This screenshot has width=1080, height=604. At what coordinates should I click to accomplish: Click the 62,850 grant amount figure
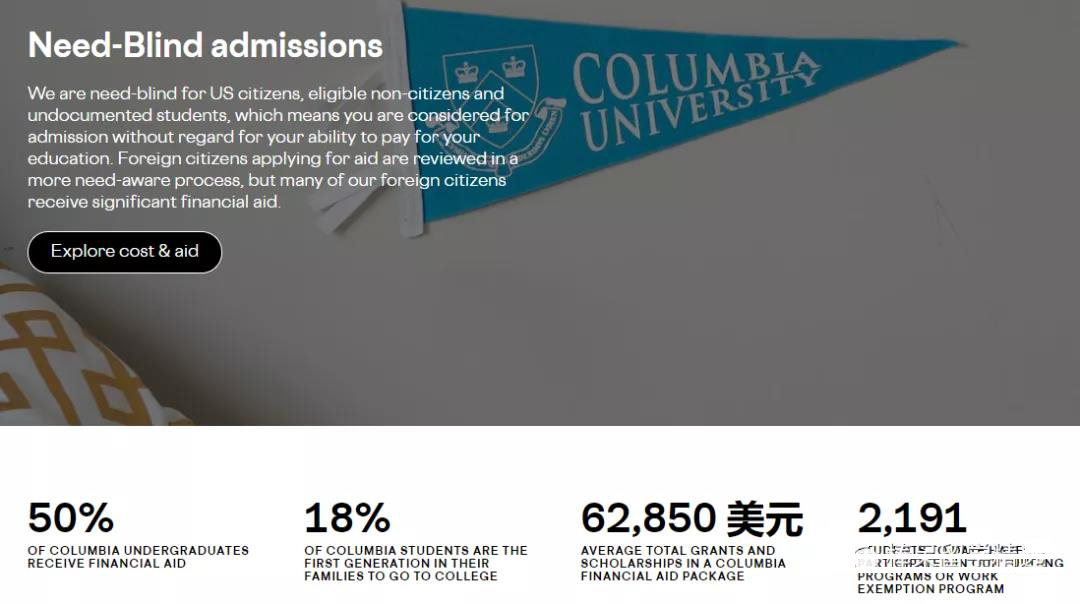tap(649, 518)
